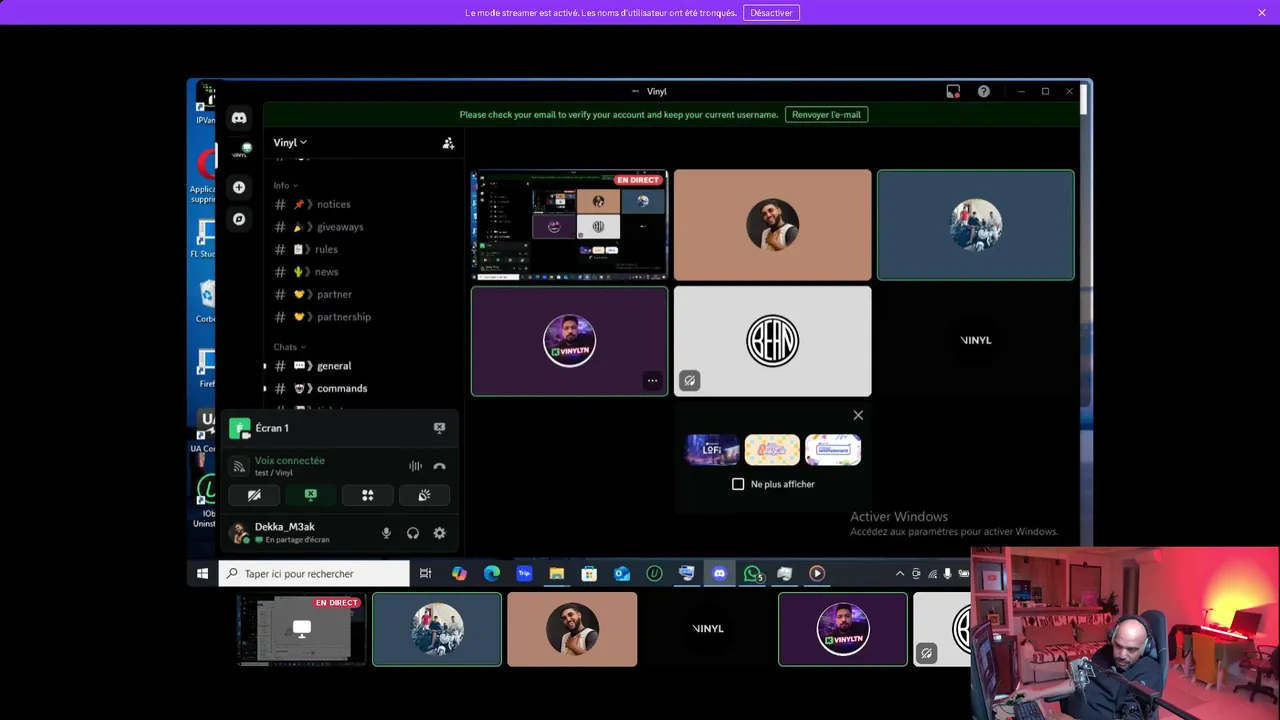Select the BEAN participant tile
Viewport: 1280px width, 720px height.
[x=772, y=341]
